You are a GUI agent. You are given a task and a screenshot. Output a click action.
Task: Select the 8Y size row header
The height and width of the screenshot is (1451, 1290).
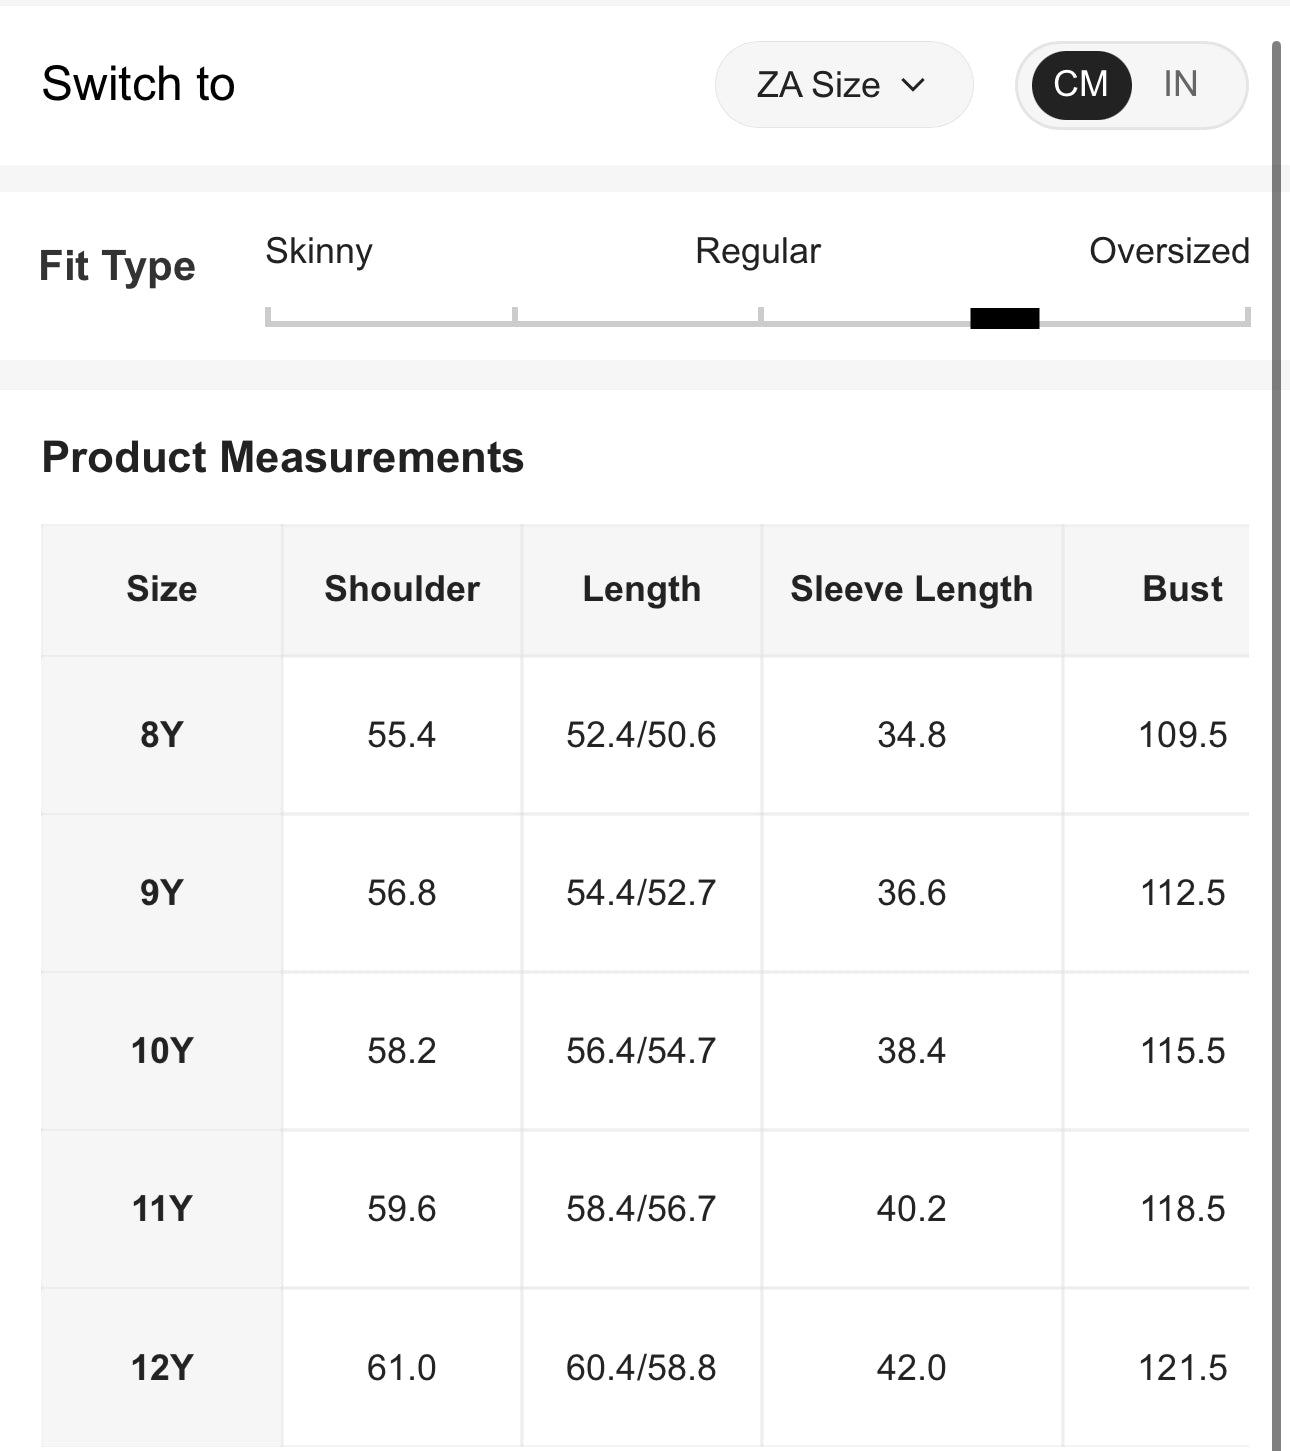point(161,735)
